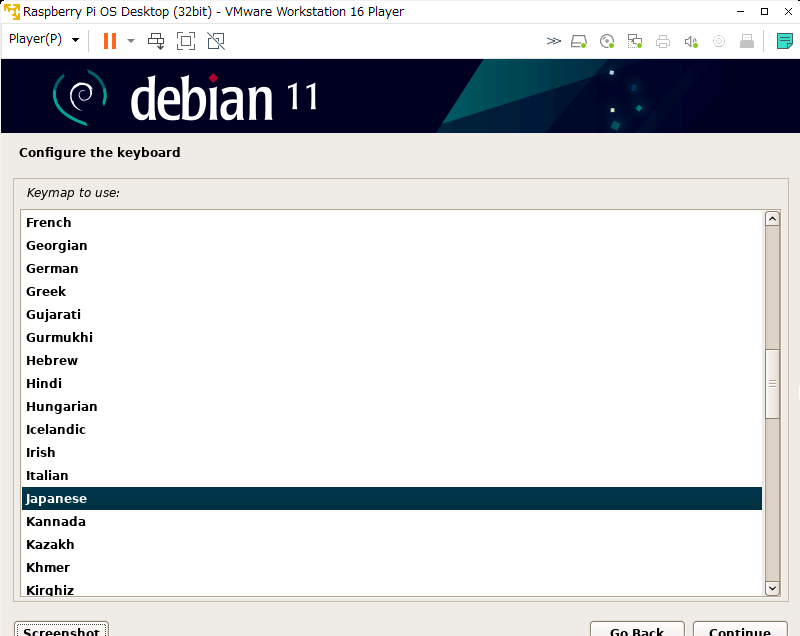Screen dimensions: 800x636
Task: Select the Georgian keymap
Action: click(392, 245)
